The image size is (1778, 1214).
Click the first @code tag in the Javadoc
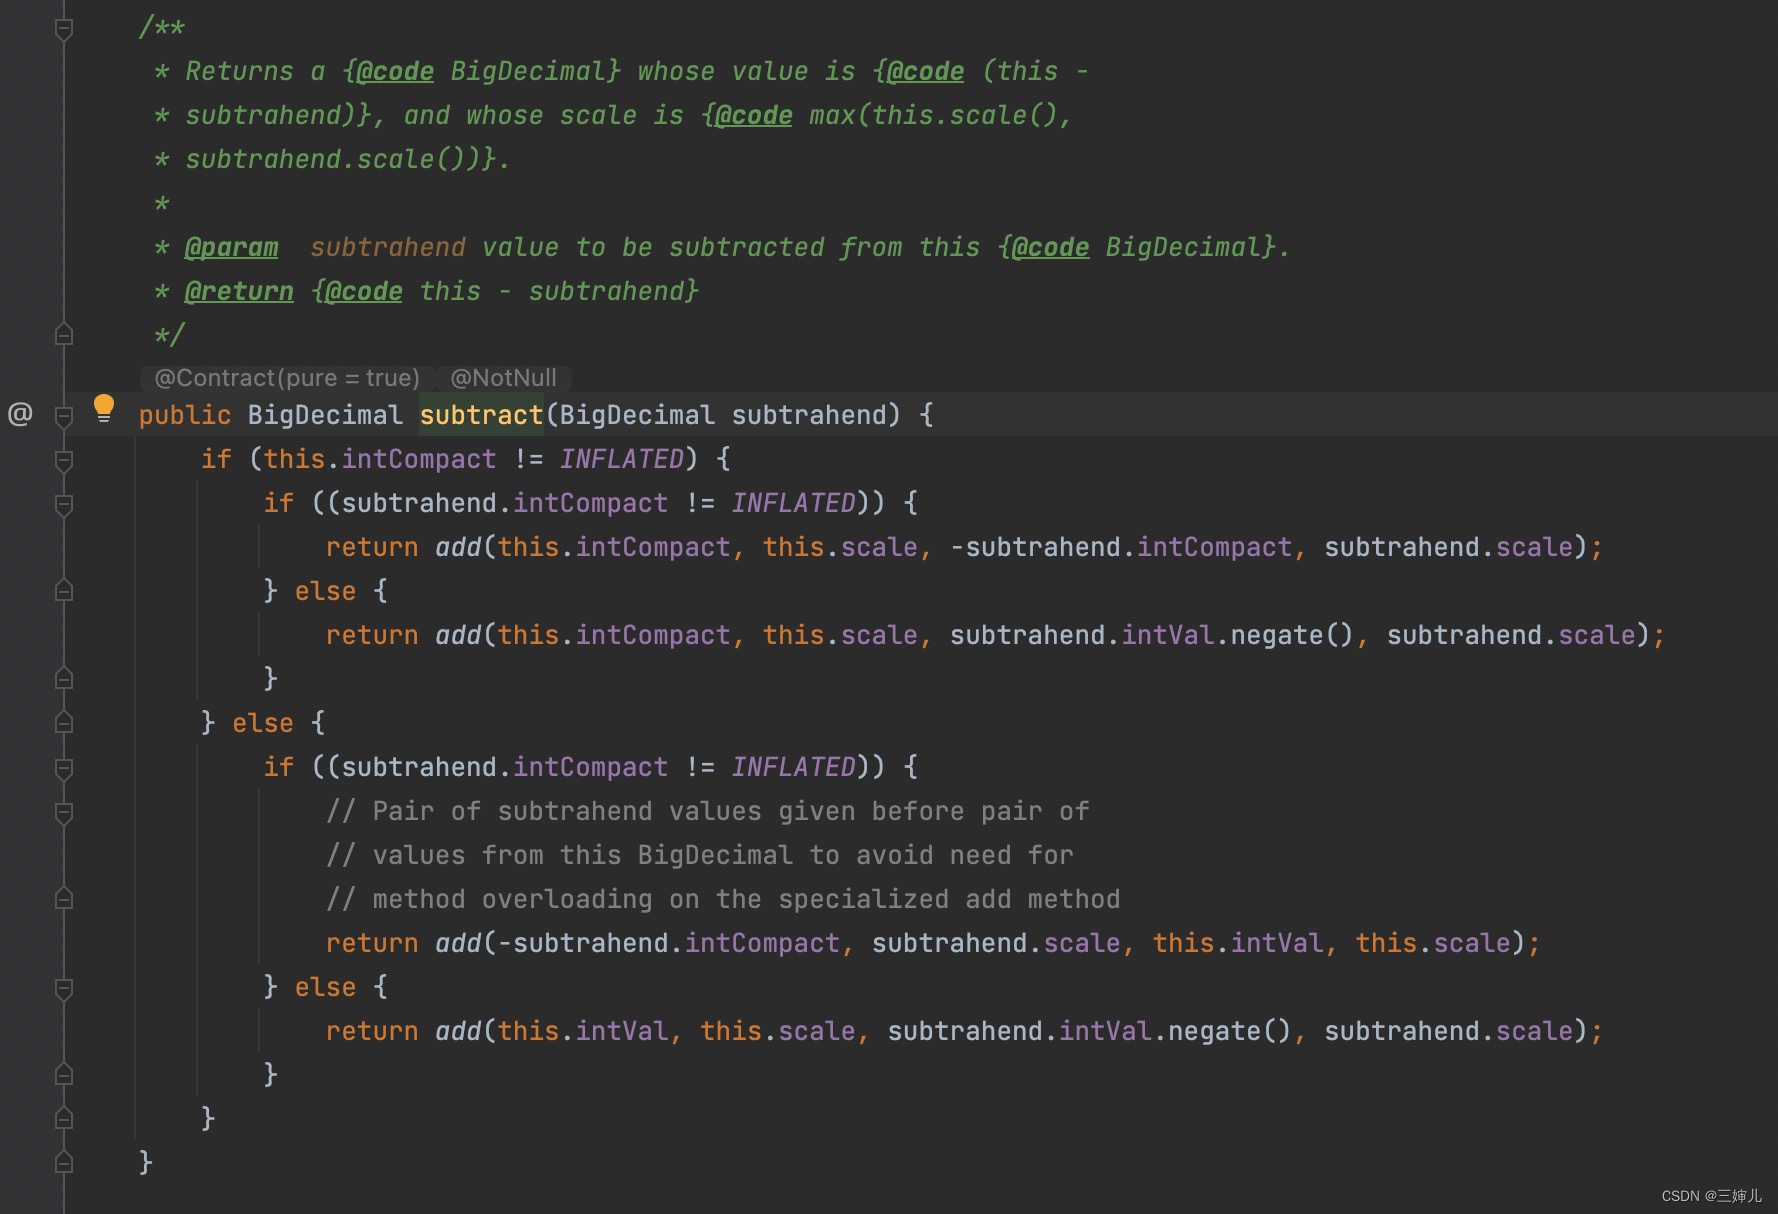click(x=395, y=72)
